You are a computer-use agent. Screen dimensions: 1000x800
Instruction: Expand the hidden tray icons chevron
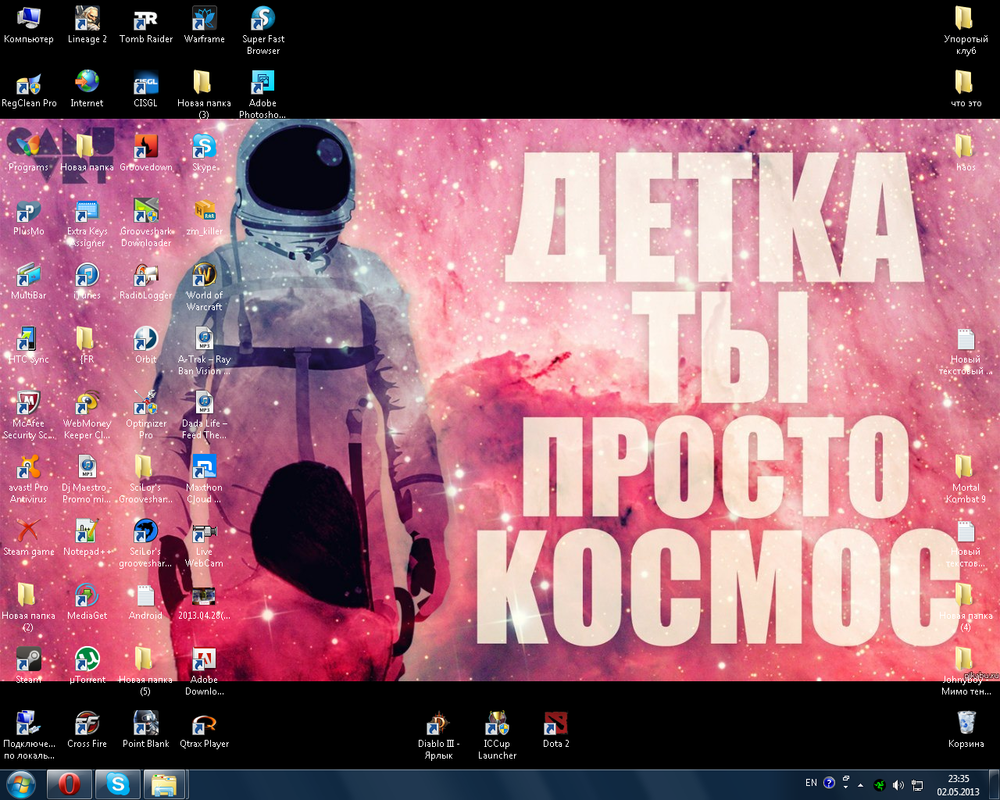[x=860, y=784]
